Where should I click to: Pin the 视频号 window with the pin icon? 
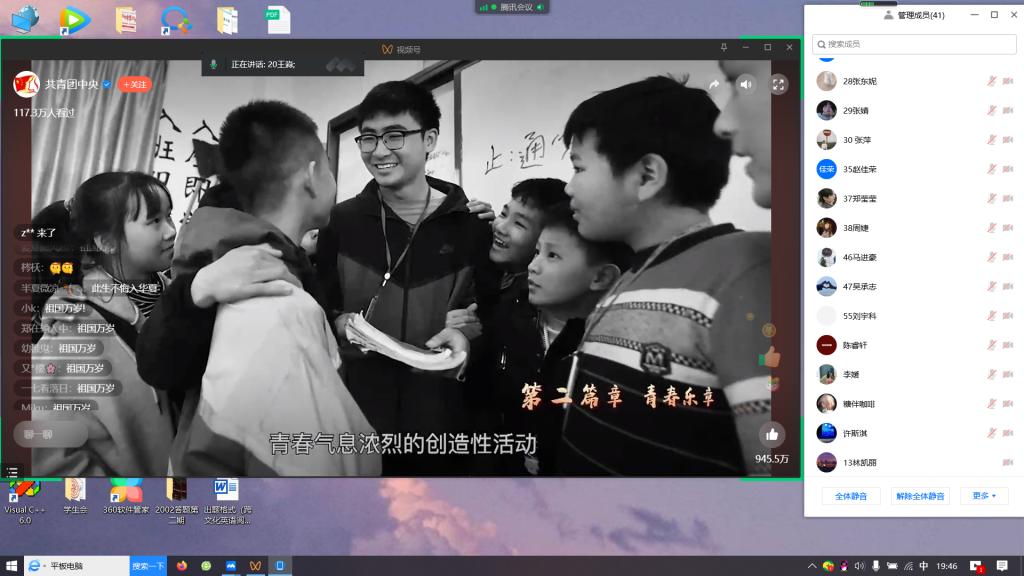point(724,47)
